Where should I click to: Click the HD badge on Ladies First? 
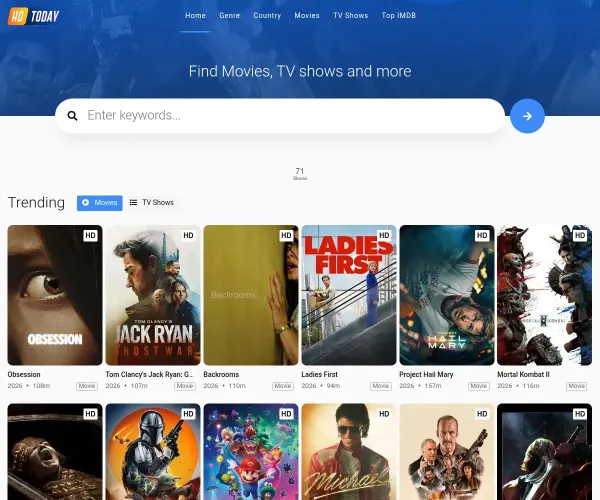point(384,235)
